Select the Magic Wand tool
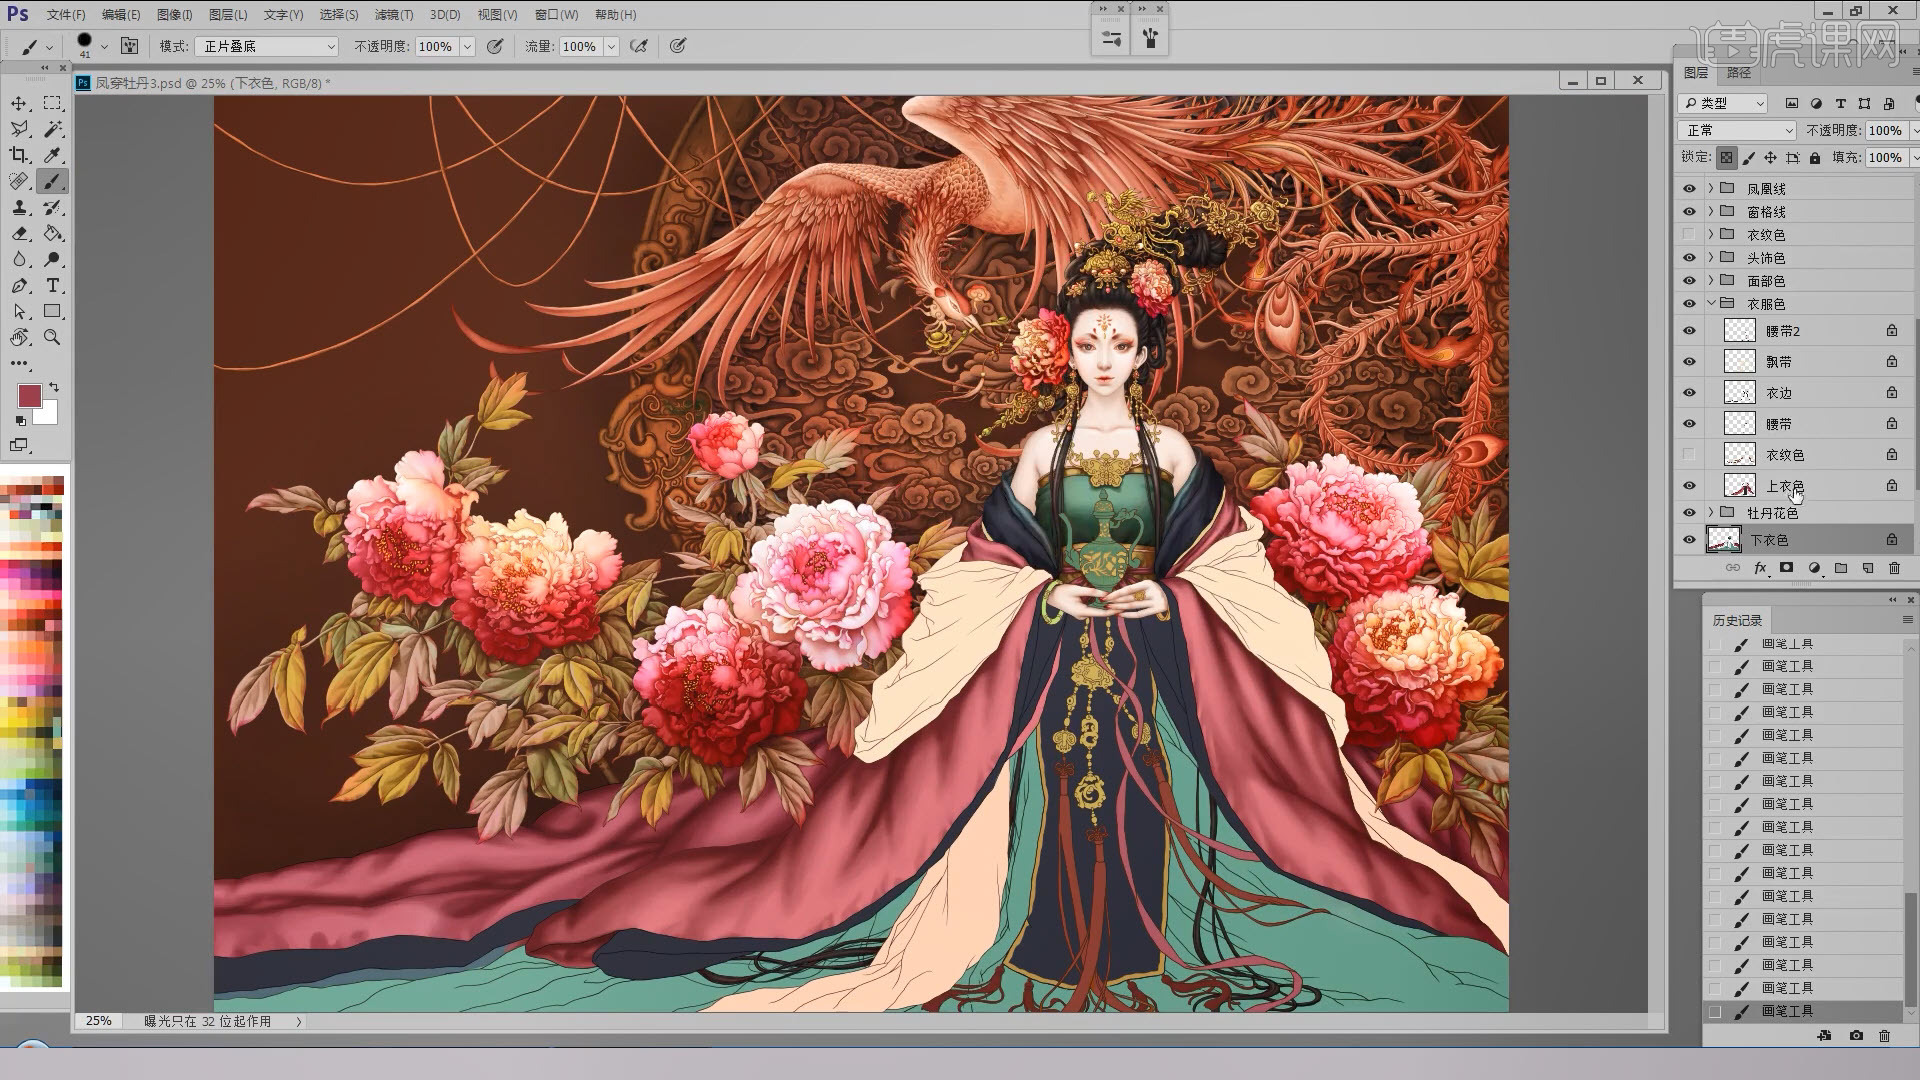The width and height of the screenshot is (1920, 1080). (53, 129)
